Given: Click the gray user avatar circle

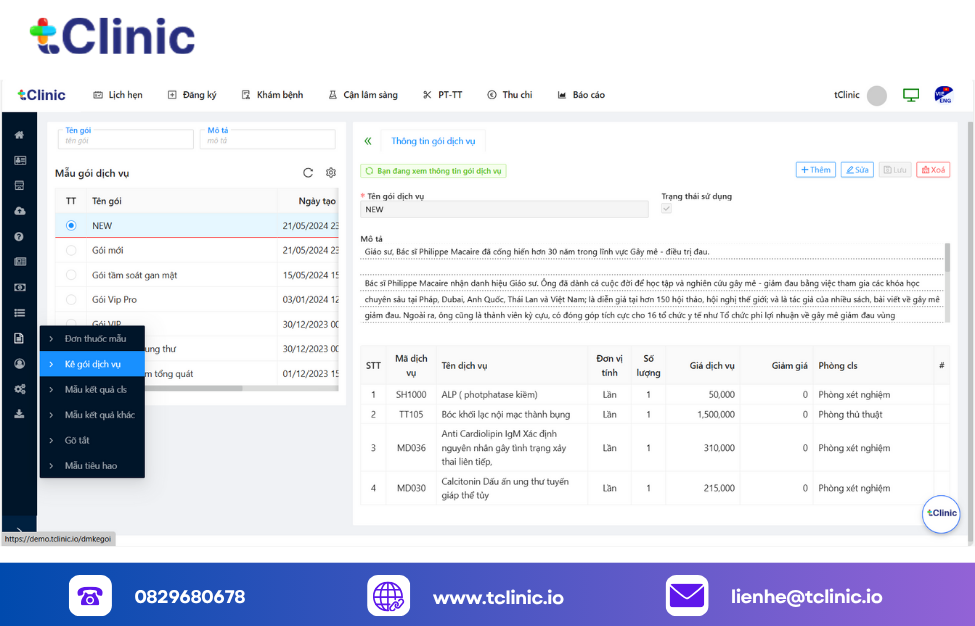Looking at the screenshot, I should tap(877, 96).
